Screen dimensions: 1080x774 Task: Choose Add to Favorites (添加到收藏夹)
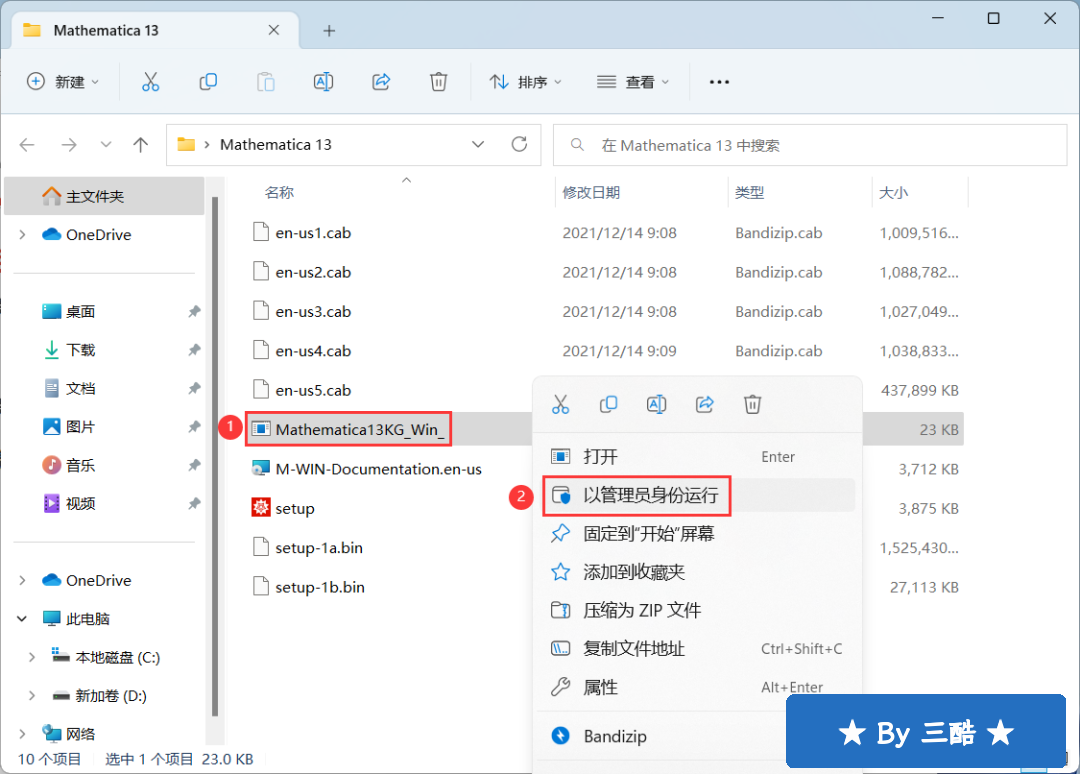(x=698, y=572)
